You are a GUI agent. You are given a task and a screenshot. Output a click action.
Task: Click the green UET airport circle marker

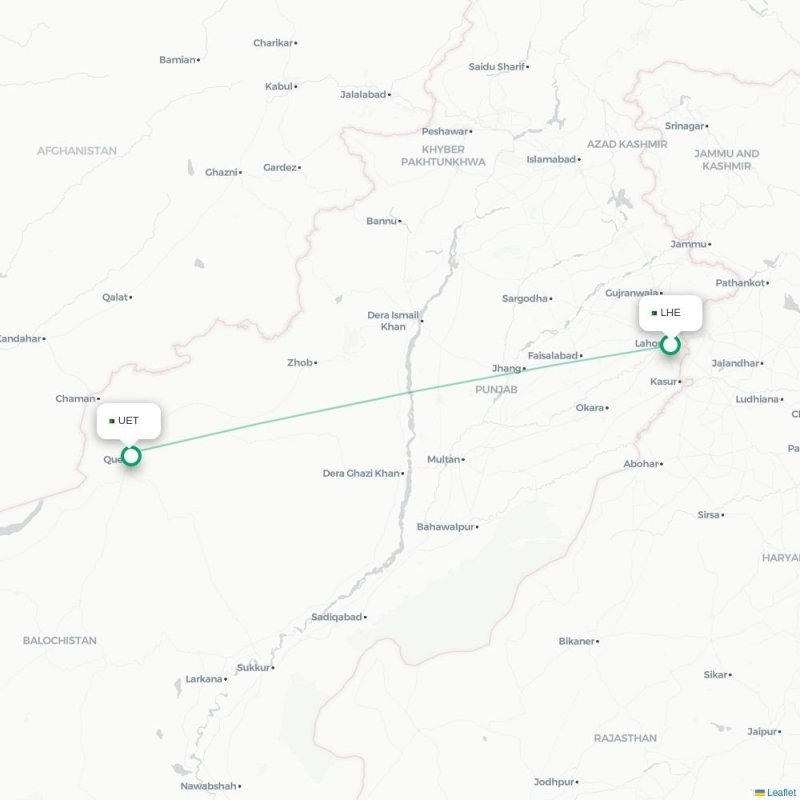click(131, 456)
